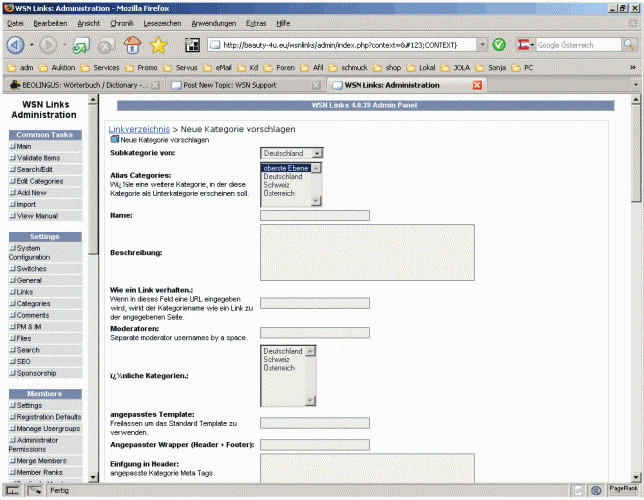Viewport: 644px width, 500px height.
Task: Click the Beschreibung text area
Action: pos(367,252)
